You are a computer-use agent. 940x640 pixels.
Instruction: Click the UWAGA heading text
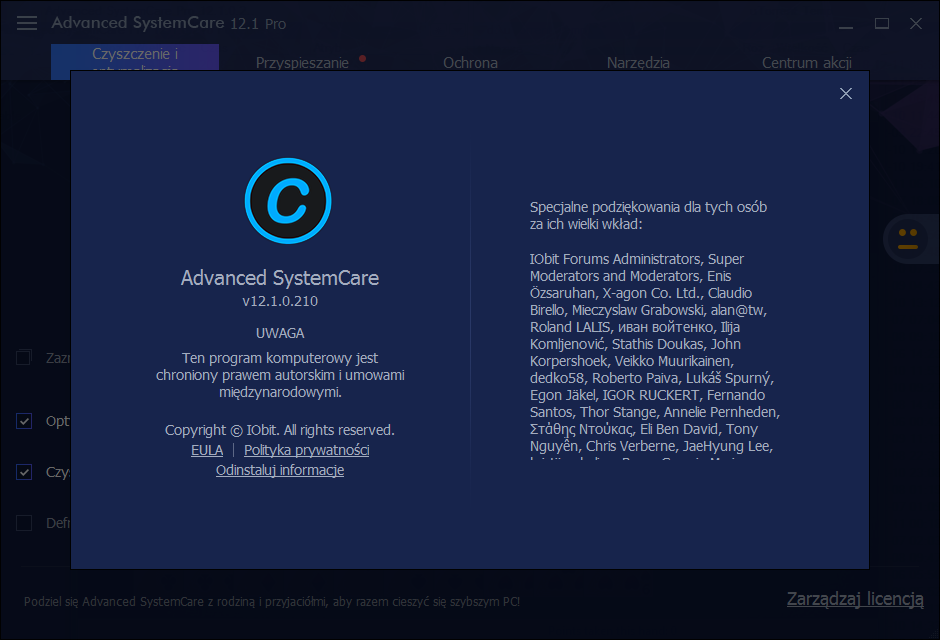click(x=280, y=333)
